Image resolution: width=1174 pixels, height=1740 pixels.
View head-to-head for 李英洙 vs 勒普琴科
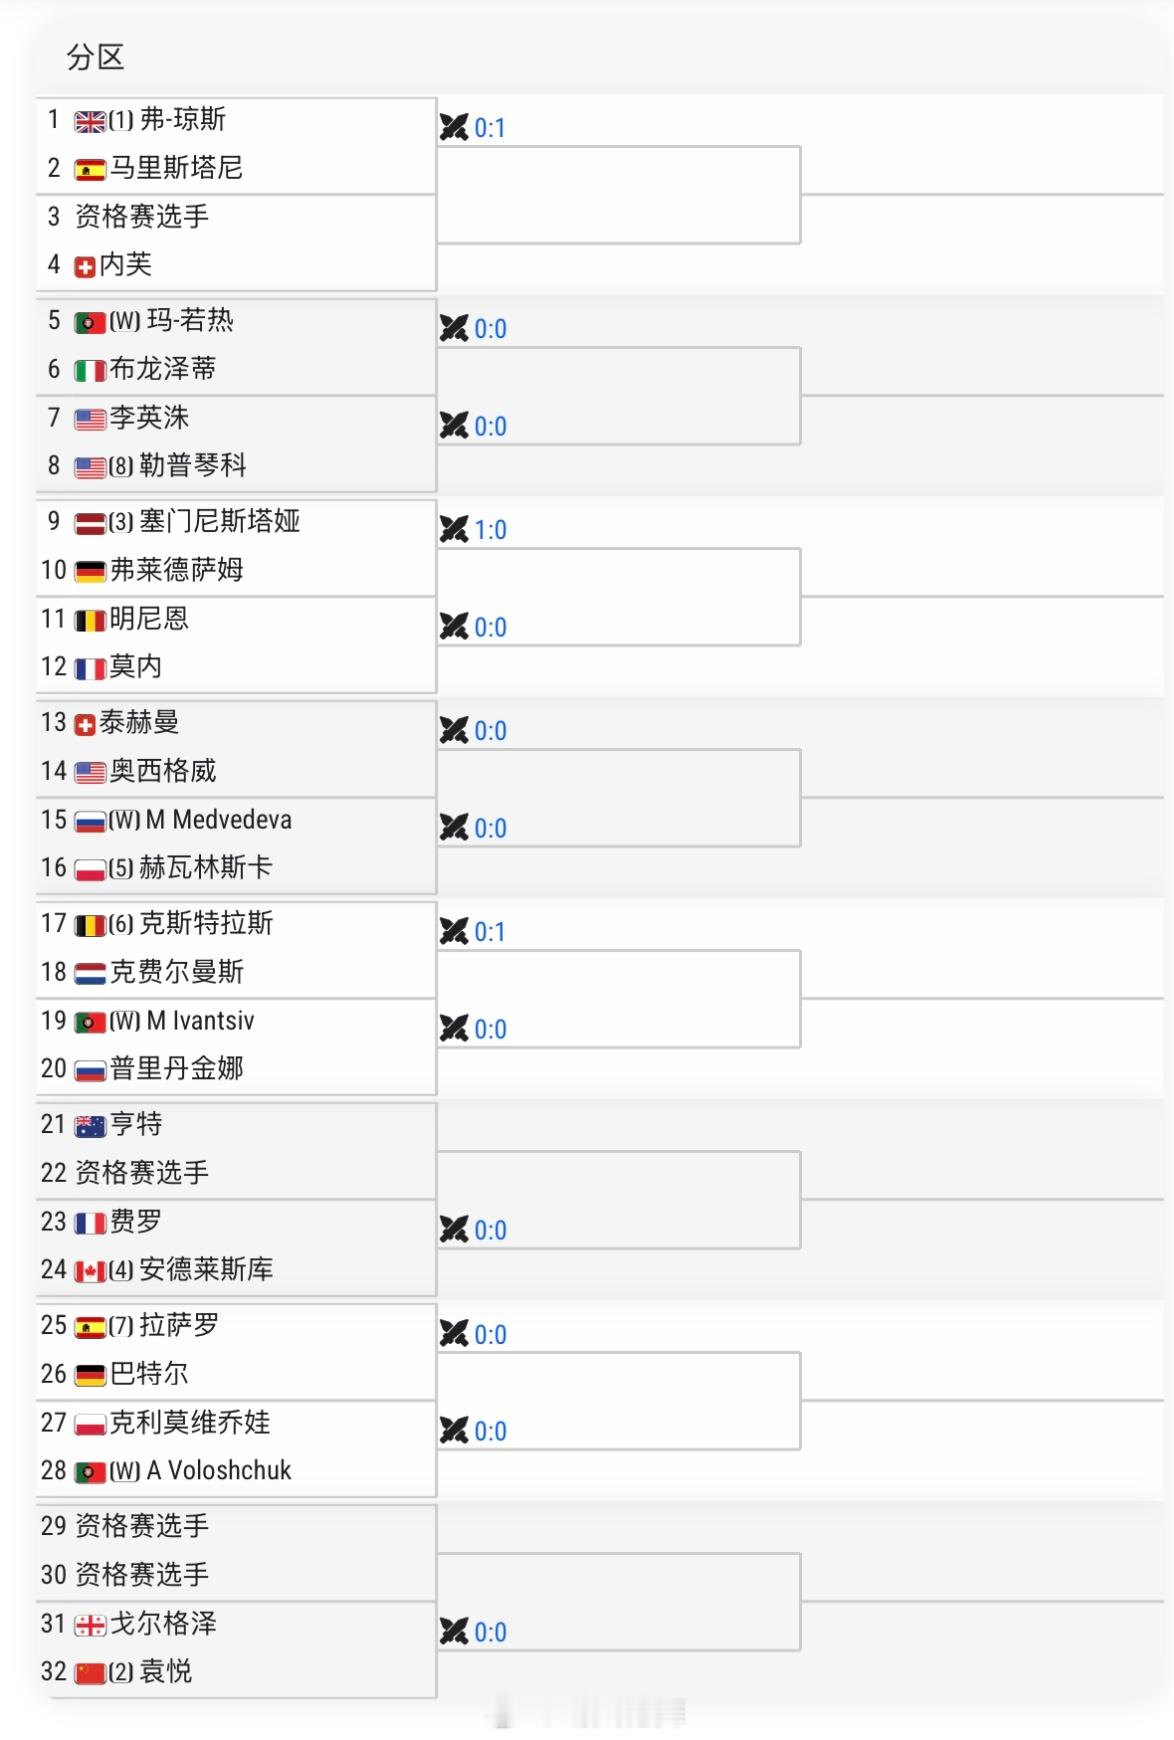(470, 425)
